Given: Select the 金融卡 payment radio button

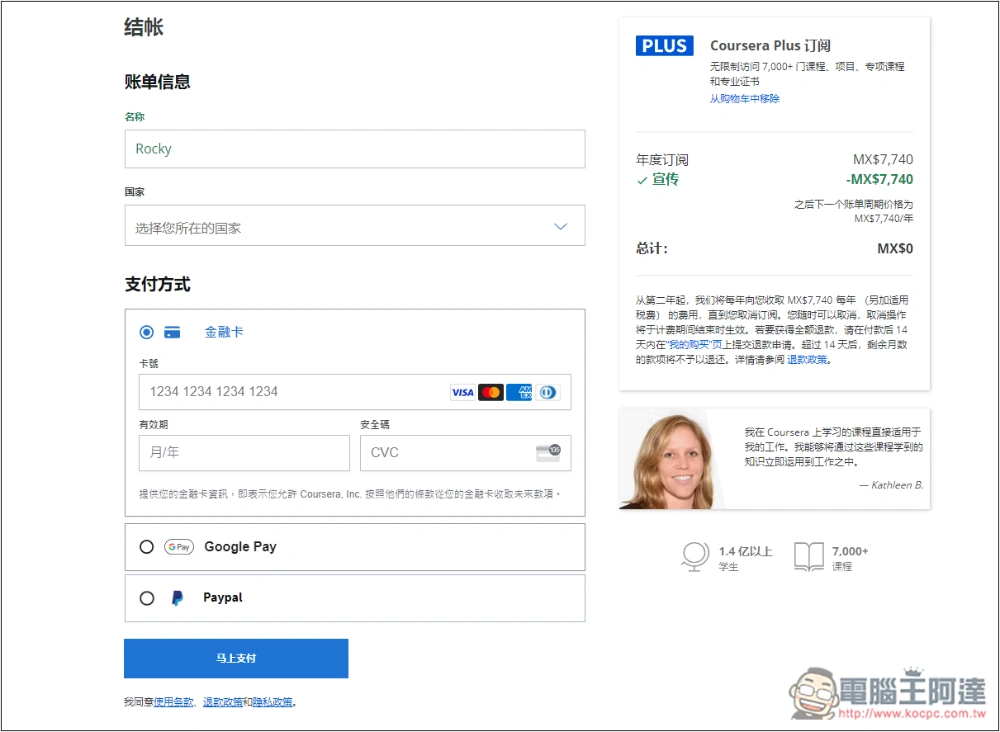Looking at the screenshot, I should coord(147,332).
